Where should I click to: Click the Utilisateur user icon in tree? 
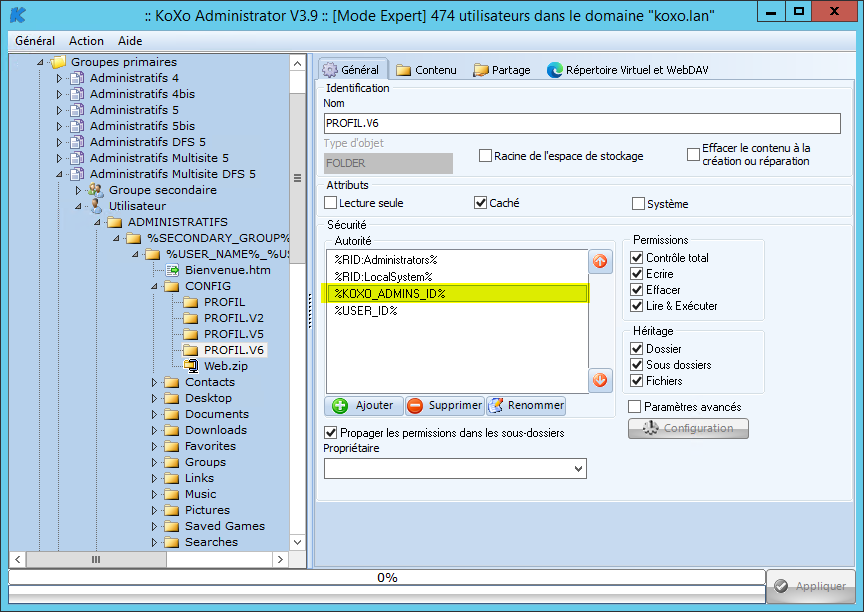tap(96, 206)
